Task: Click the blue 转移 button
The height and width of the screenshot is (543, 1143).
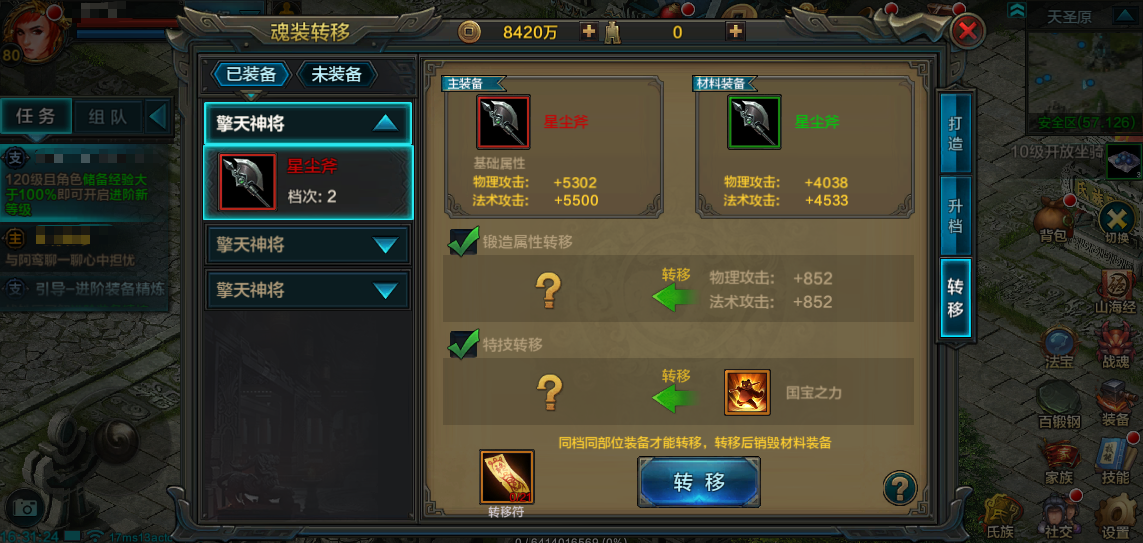Action: pyautogui.click(x=699, y=482)
